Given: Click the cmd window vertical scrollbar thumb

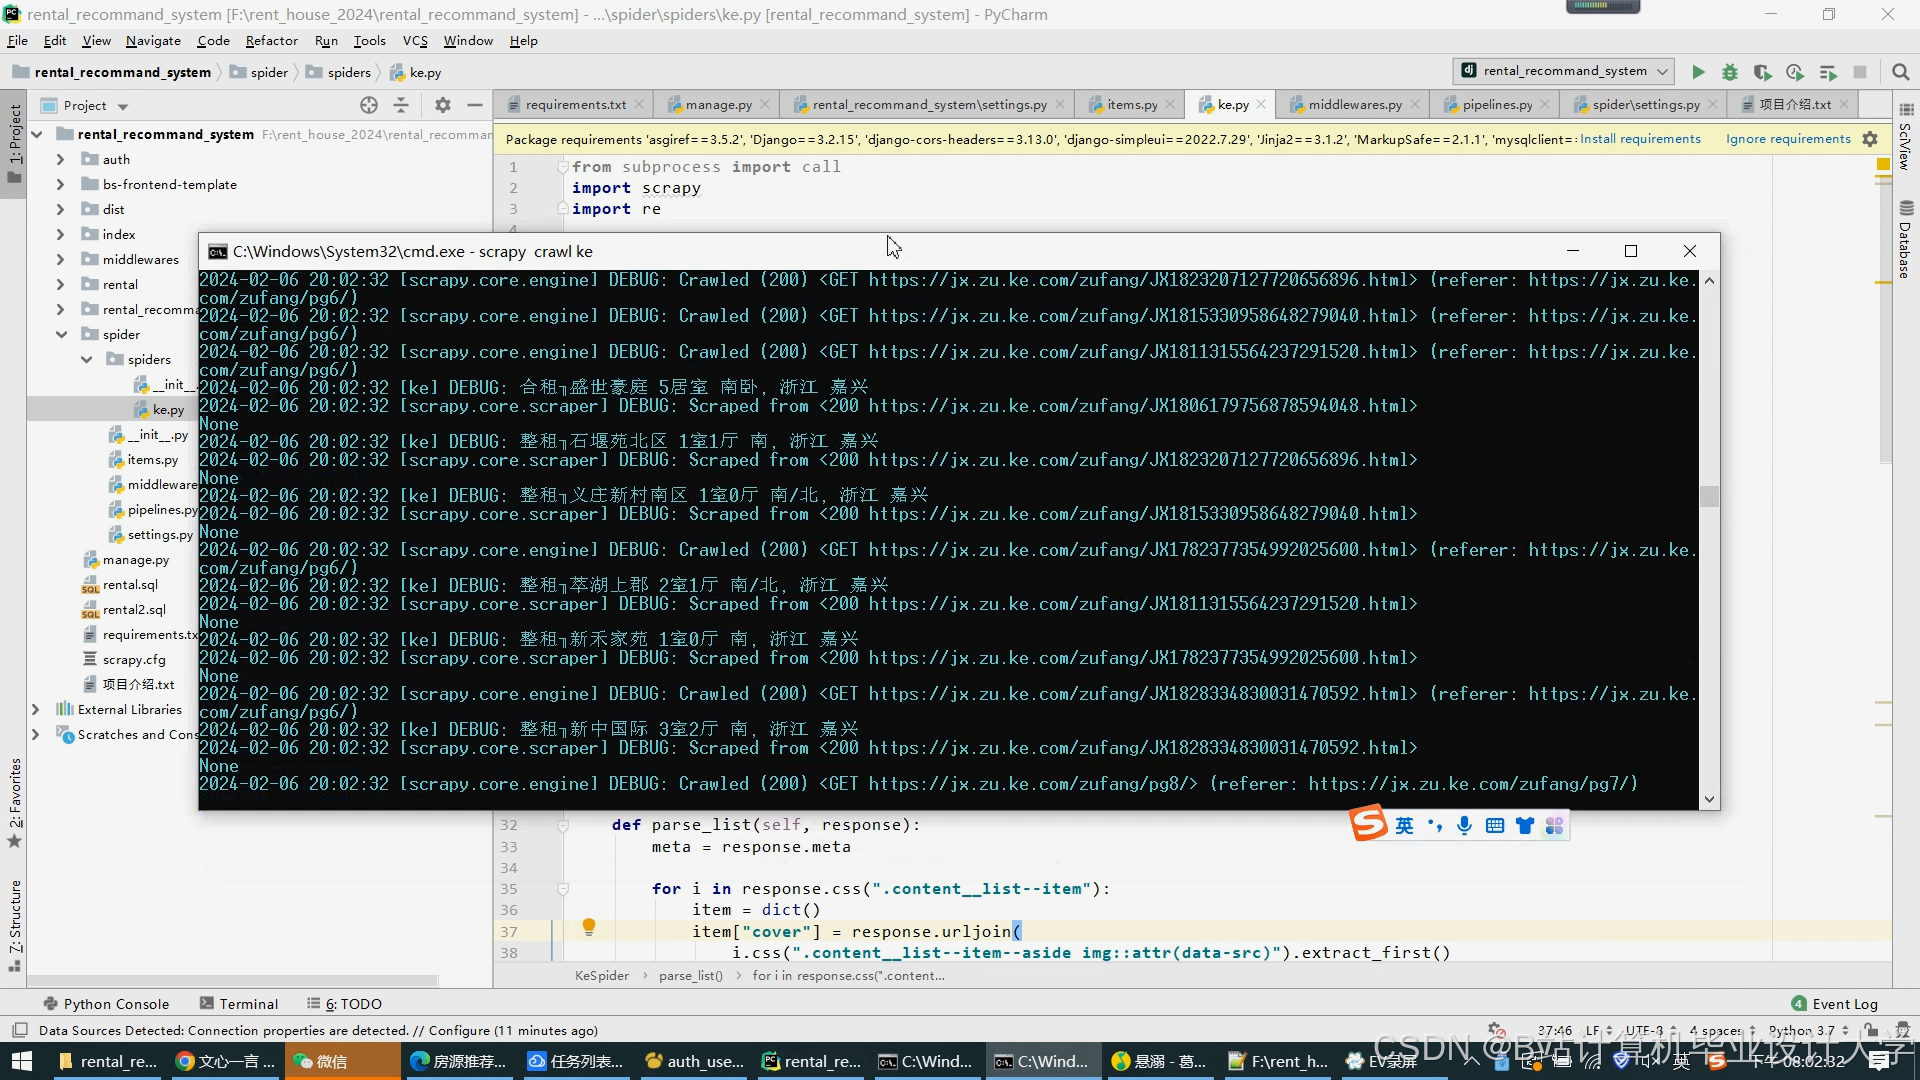Looking at the screenshot, I should (x=1710, y=497).
